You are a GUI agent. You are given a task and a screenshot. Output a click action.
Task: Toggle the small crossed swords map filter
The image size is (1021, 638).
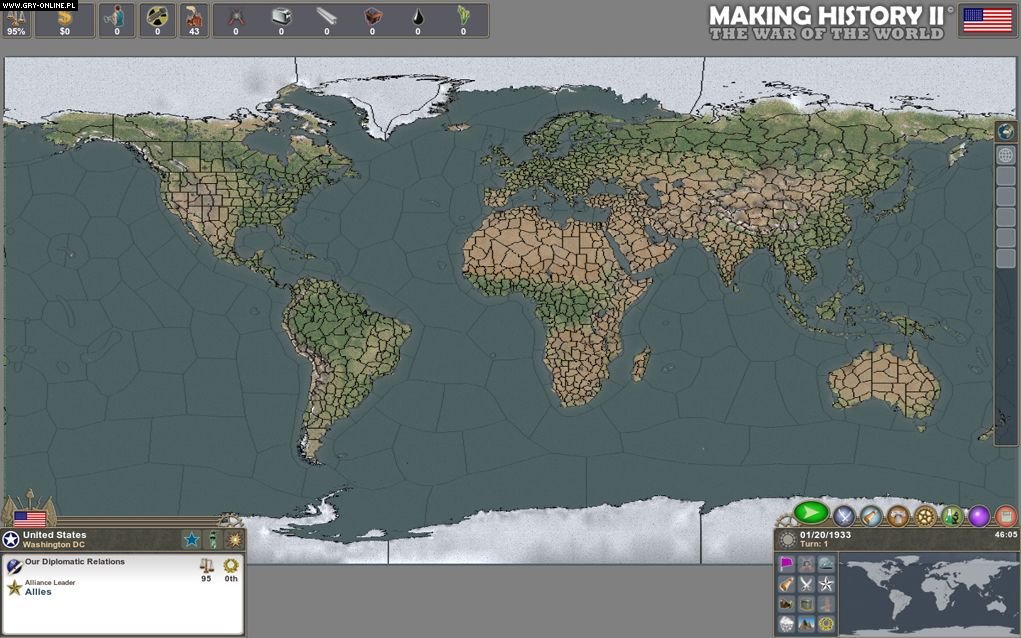coord(807,584)
